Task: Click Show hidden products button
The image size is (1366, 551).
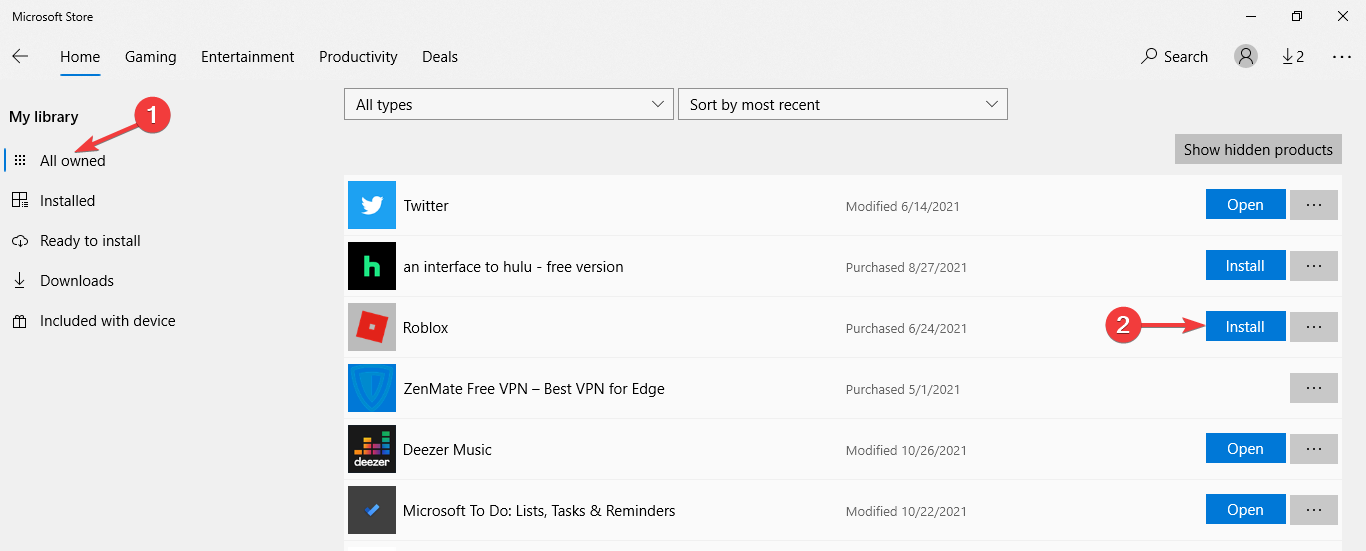Action: pos(1258,150)
